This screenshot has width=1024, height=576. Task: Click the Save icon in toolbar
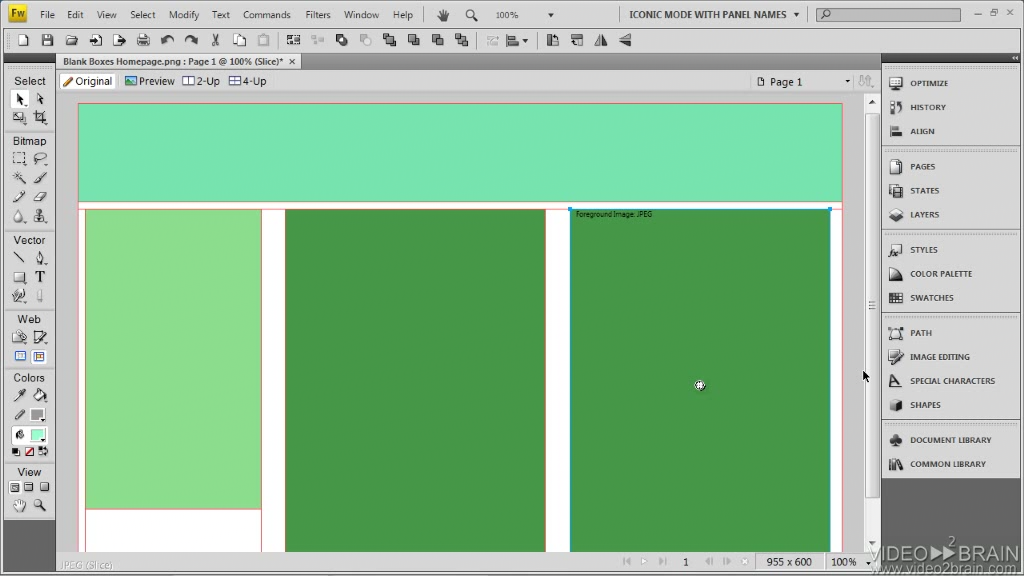47,40
